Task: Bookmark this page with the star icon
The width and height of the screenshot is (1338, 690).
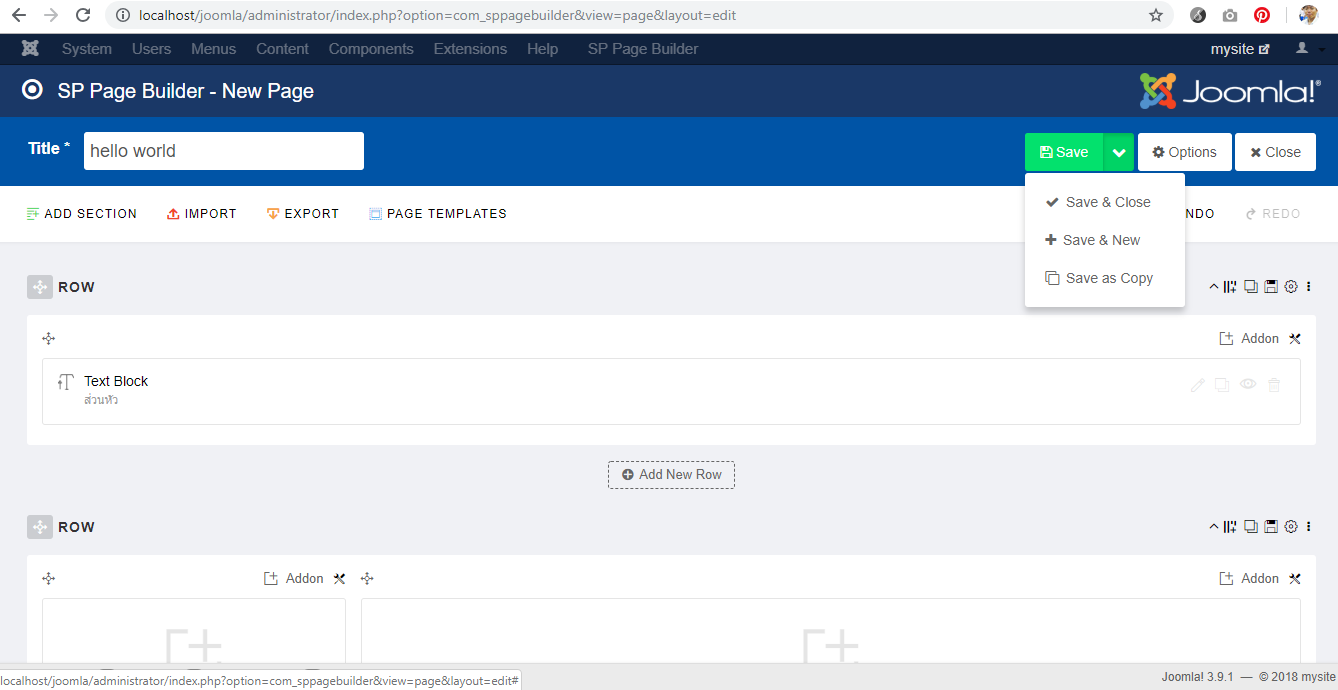Action: pyautogui.click(x=1156, y=15)
